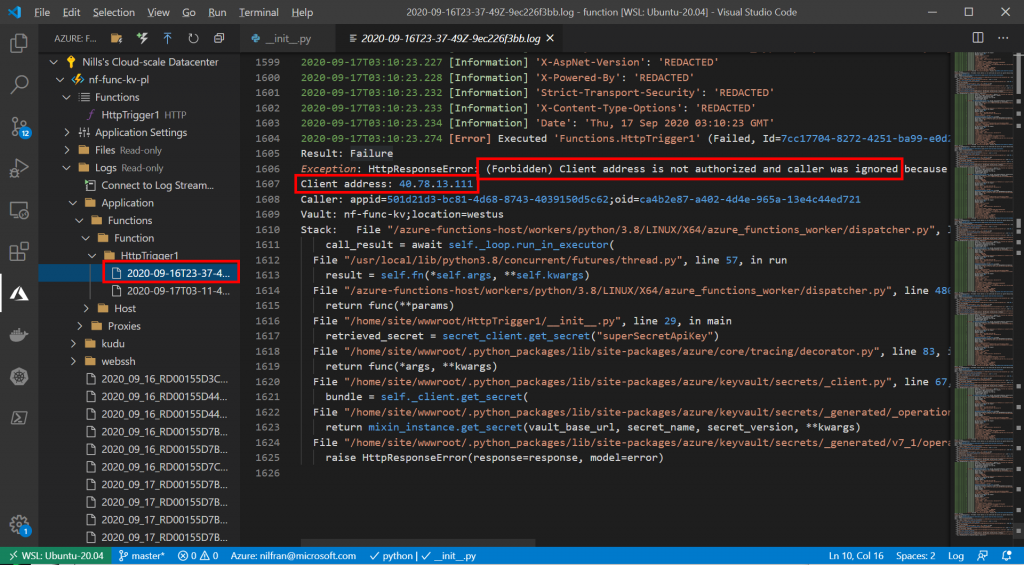The width and height of the screenshot is (1024, 565).
Task: Open the Explorer view in activity bar
Action: point(19,44)
